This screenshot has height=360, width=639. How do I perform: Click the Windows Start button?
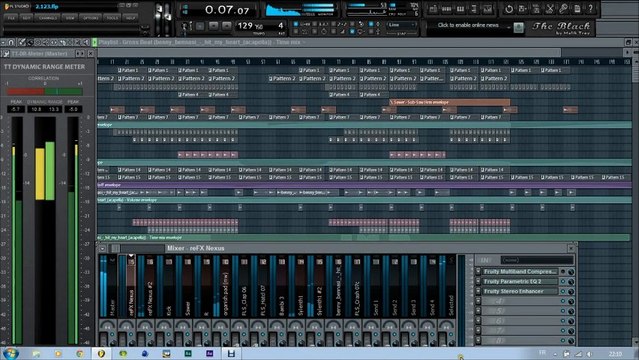pos(10,353)
